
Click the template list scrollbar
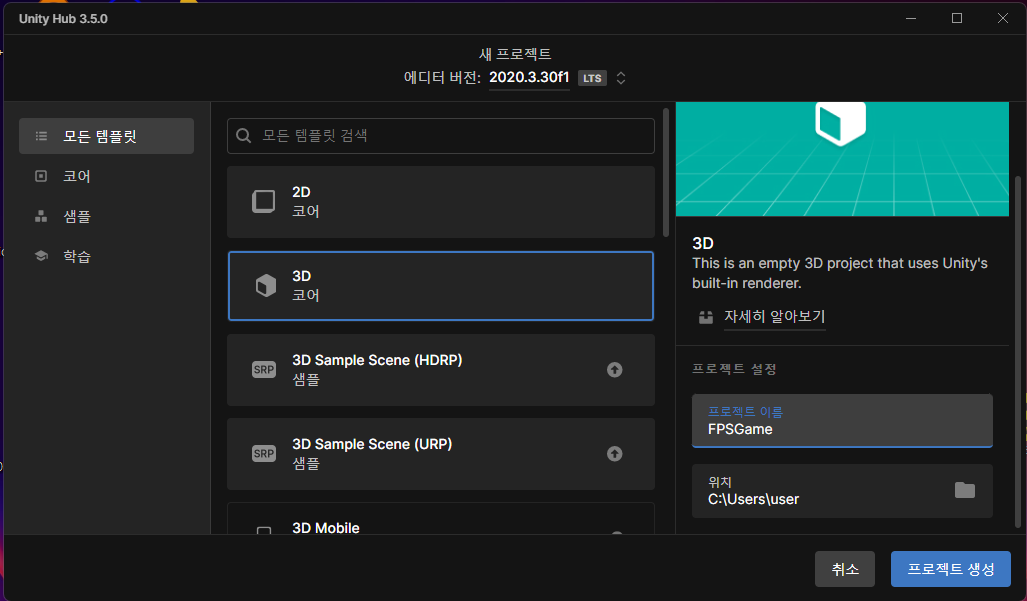[x=666, y=172]
